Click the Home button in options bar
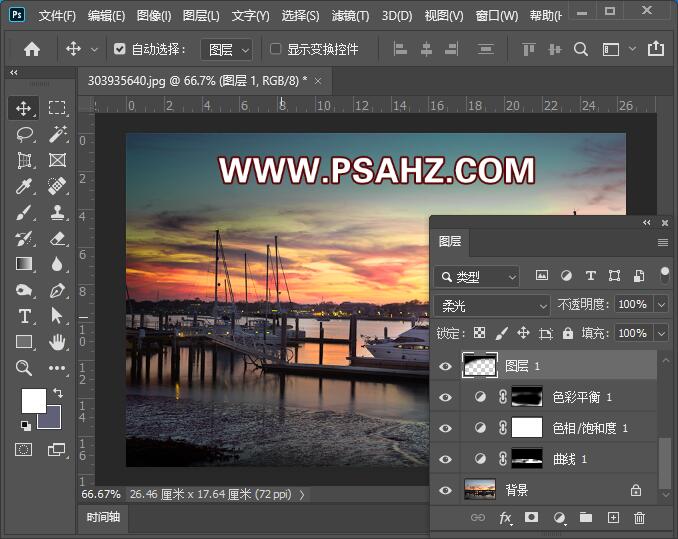The image size is (678, 539). [32, 49]
